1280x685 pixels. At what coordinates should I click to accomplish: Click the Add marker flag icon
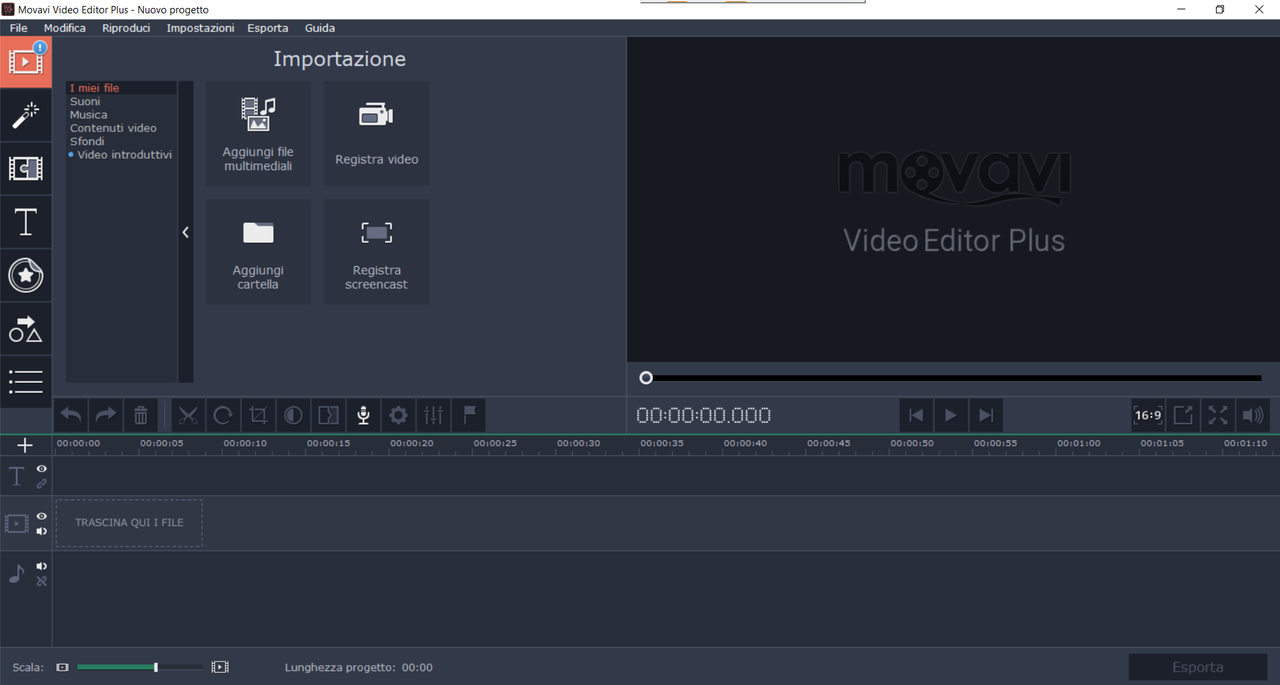pos(468,415)
